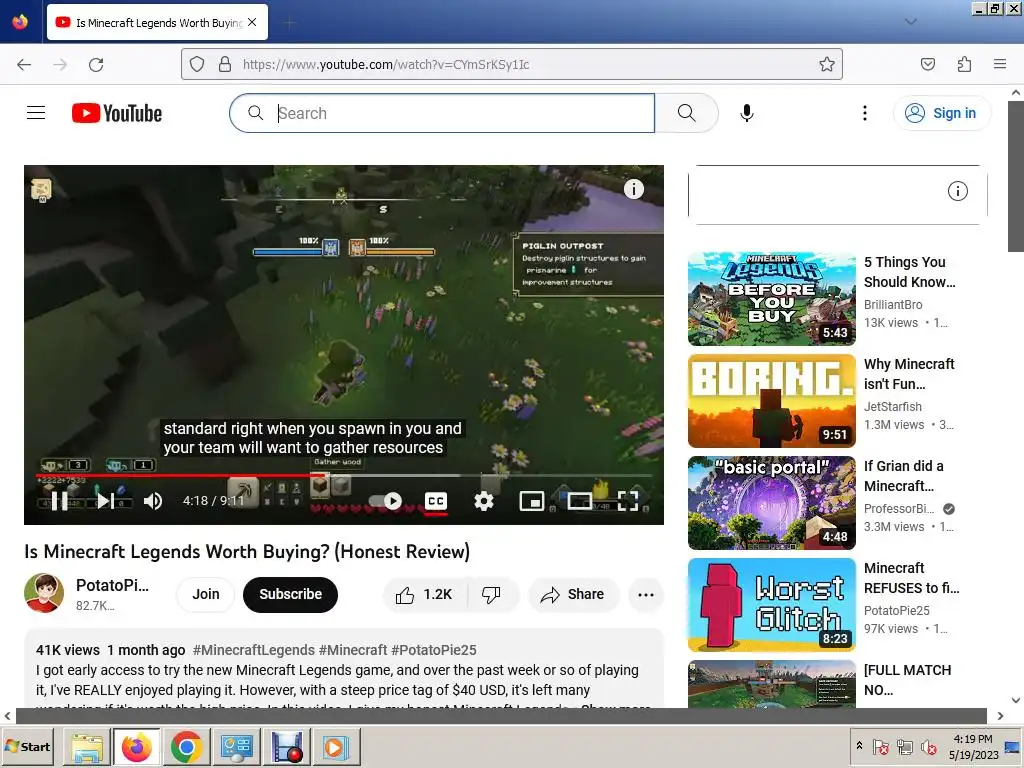
Task: Click #PotatoPie25 hashtag
Action: 434,650
